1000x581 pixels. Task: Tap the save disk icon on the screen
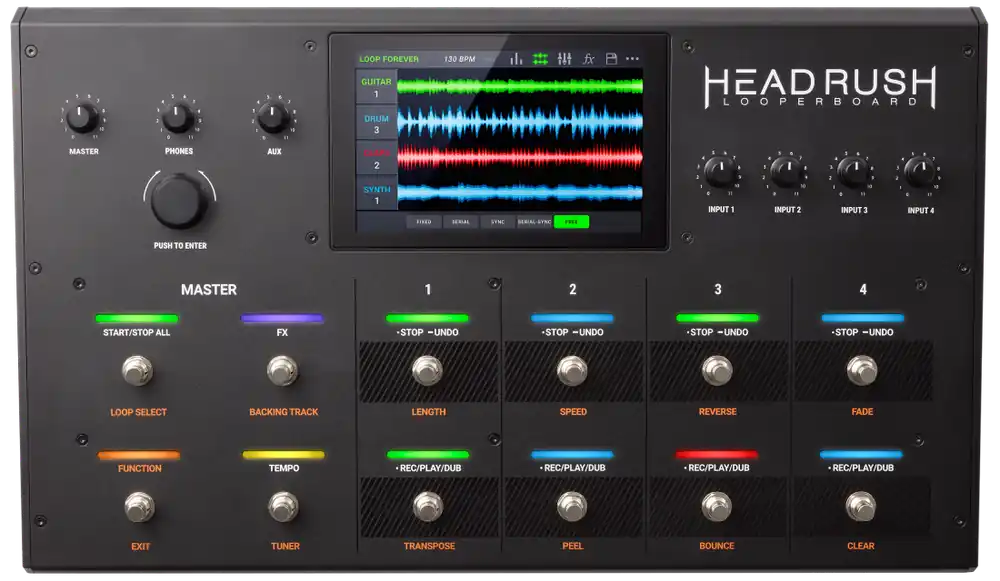(611, 59)
